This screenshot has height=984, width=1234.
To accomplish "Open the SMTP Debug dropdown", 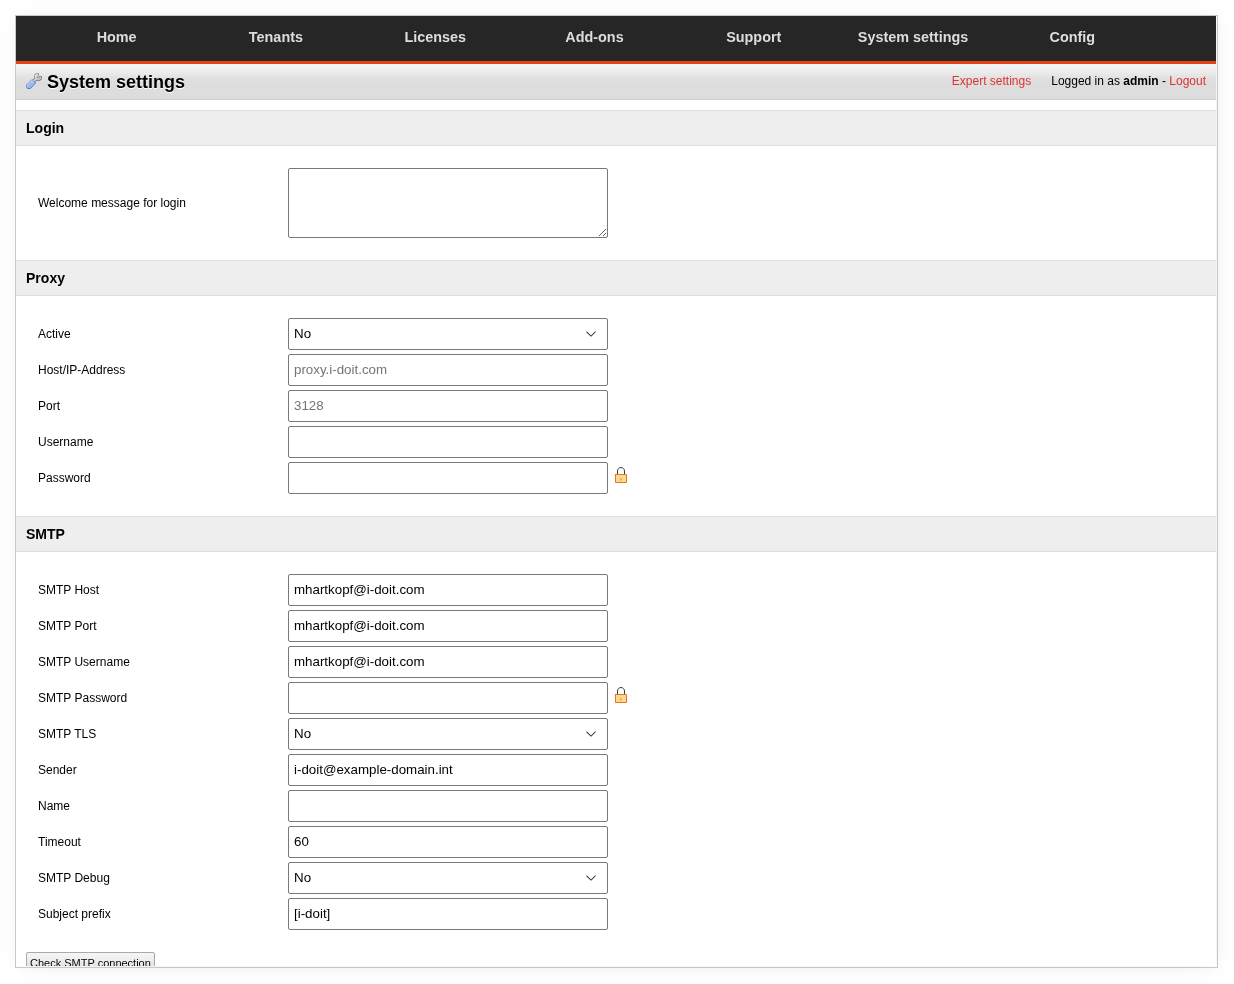I will [447, 878].
